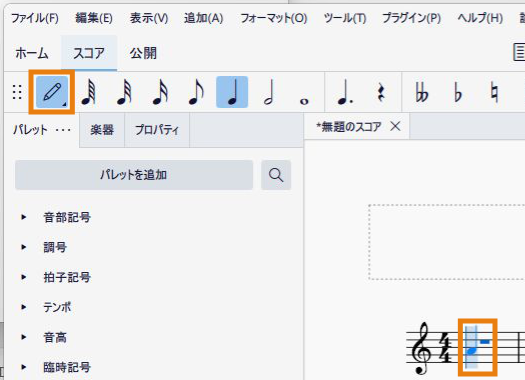Open the ヘルプ(H) menu
The height and width of the screenshot is (380, 525).
click(x=480, y=18)
